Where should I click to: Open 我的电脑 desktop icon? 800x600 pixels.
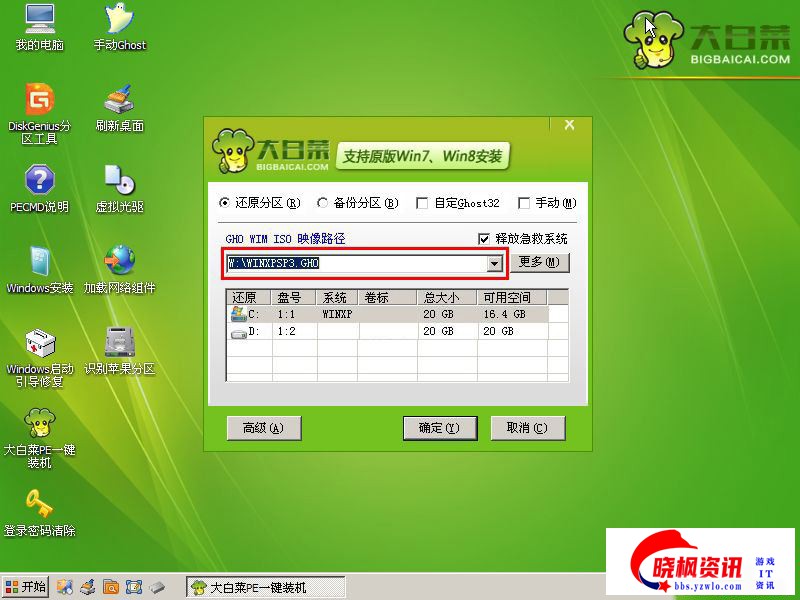[x=39, y=21]
